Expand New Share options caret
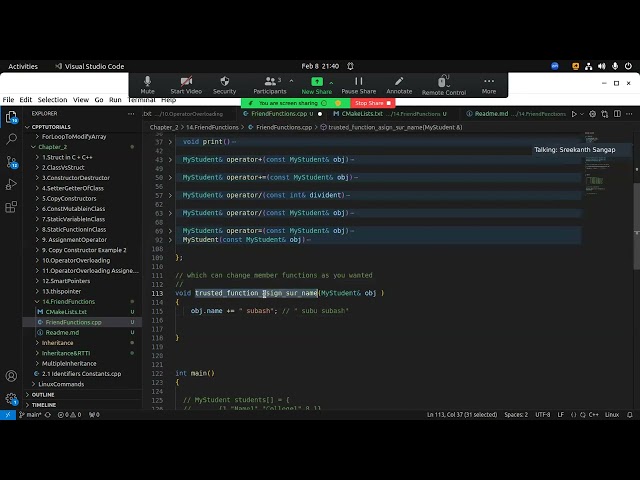The width and height of the screenshot is (640, 480). point(331,83)
